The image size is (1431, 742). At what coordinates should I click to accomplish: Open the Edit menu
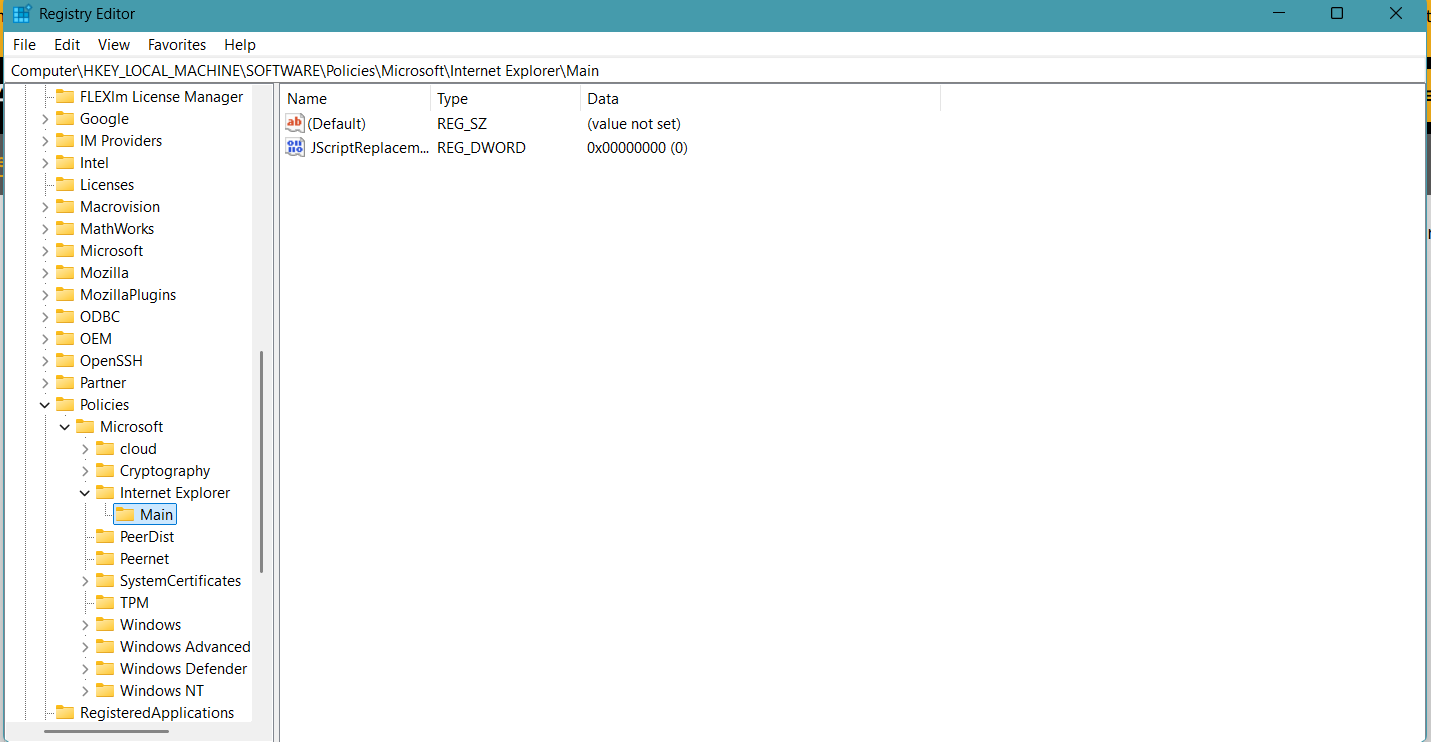[67, 45]
